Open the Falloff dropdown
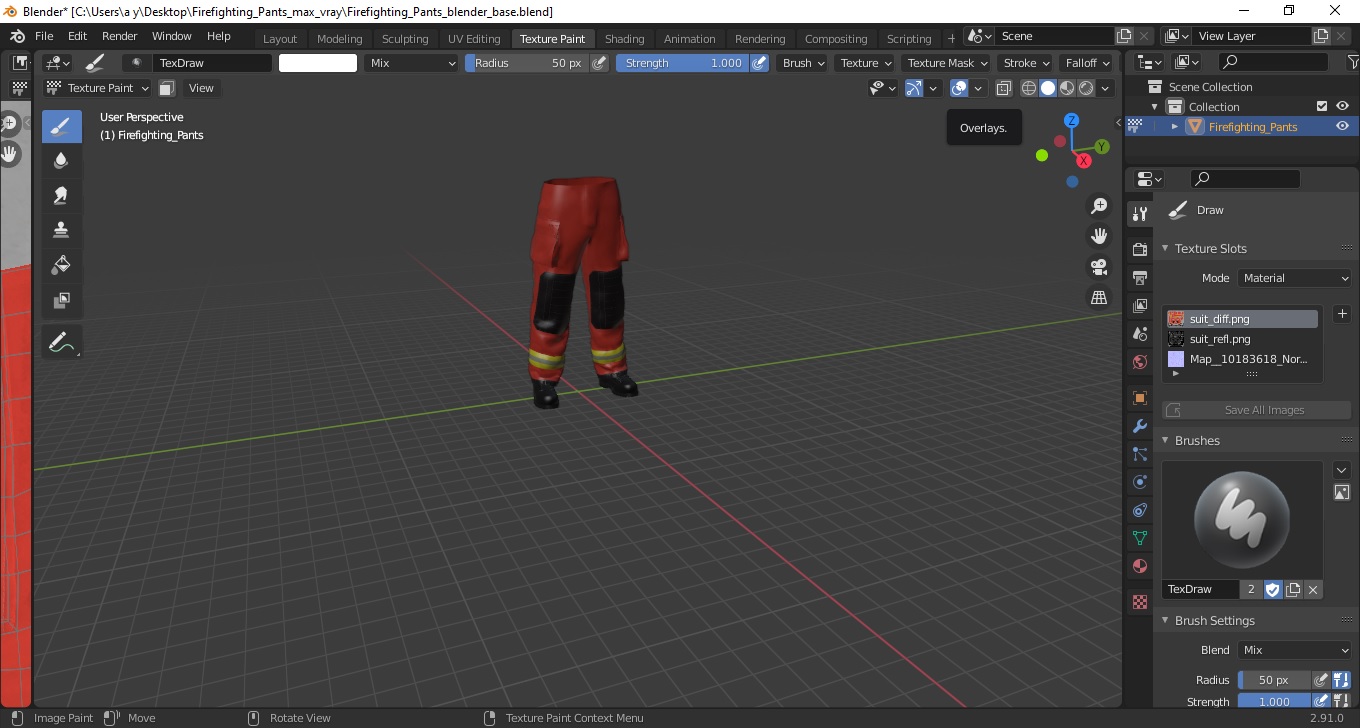Viewport: 1360px width, 728px height. pyautogui.click(x=1087, y=63)
